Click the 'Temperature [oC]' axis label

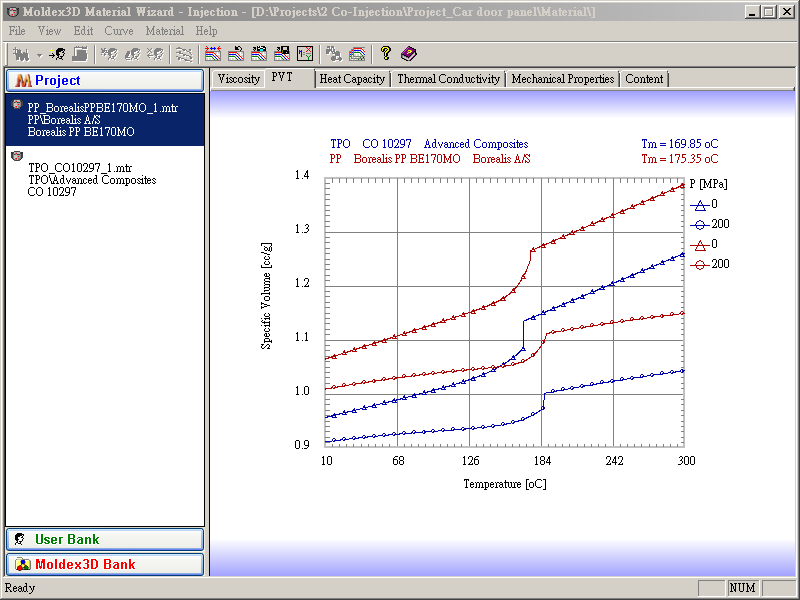505,484
